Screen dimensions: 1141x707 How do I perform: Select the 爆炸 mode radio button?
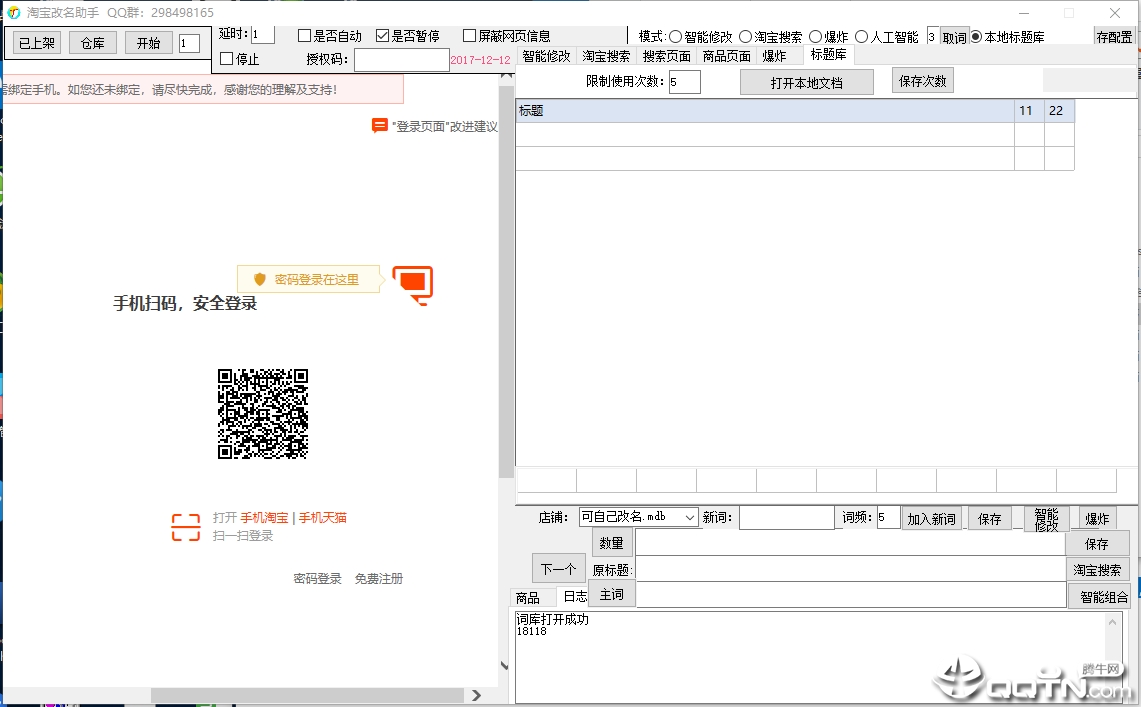tap(816, 36)
